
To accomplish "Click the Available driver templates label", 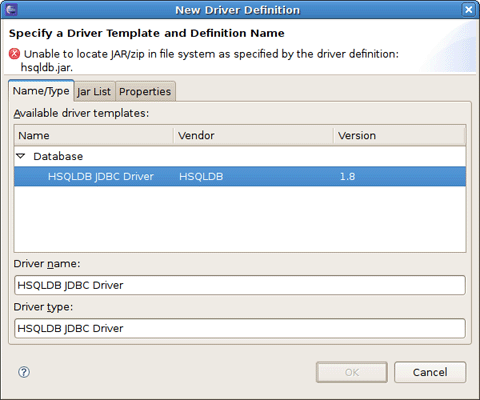I will pos(81,113).
